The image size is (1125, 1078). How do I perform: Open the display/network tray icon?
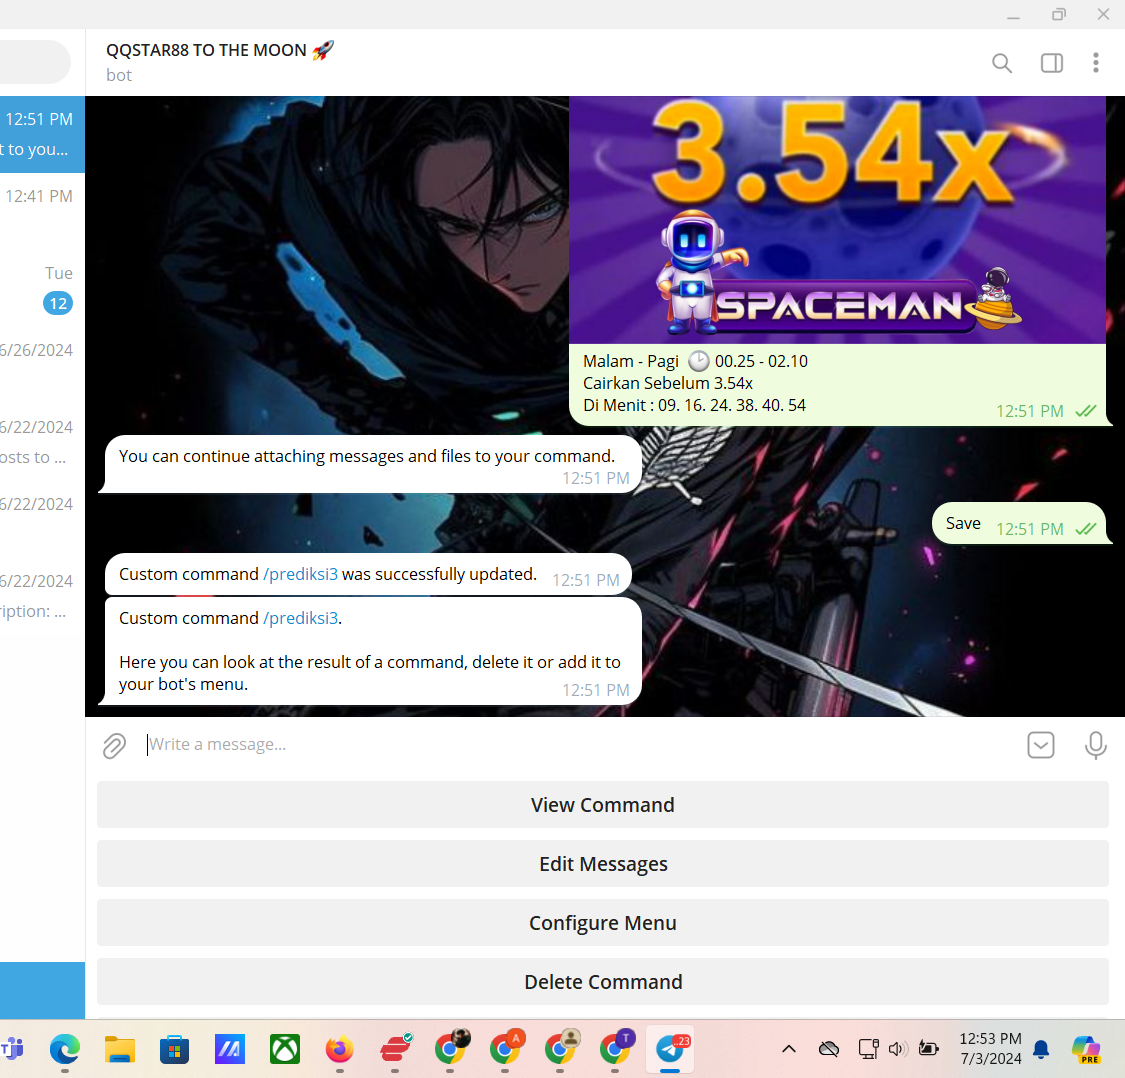pos(868,1049)
